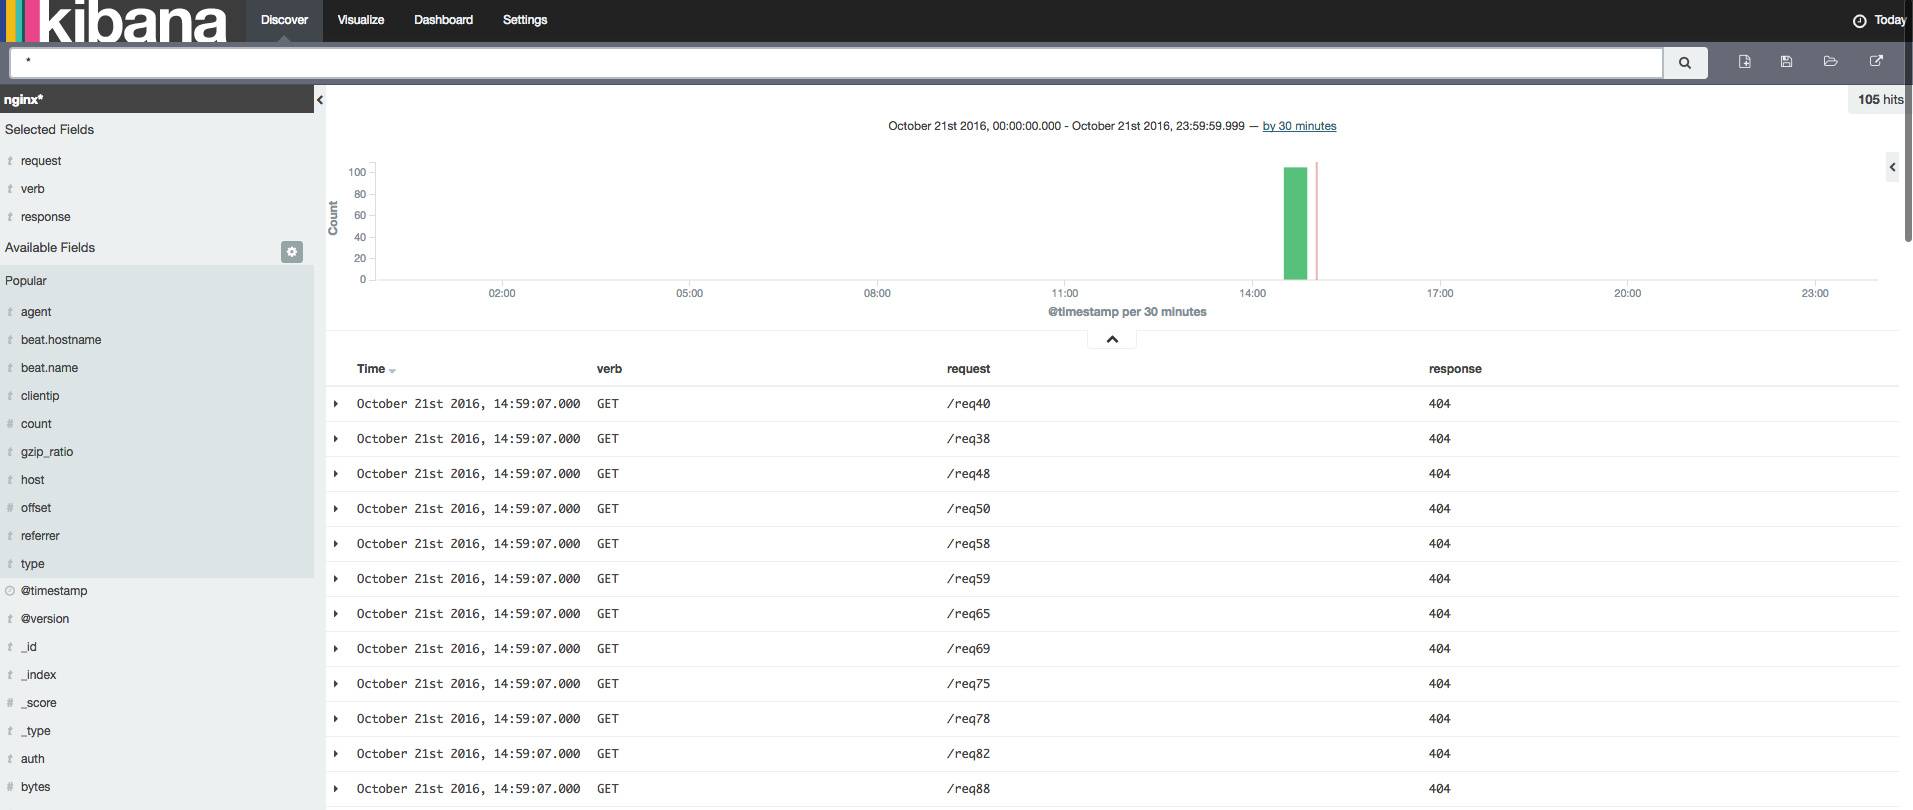Expand the log row for /req40
This screenshot has height=810, width=1913.
[x=336, y=404]
